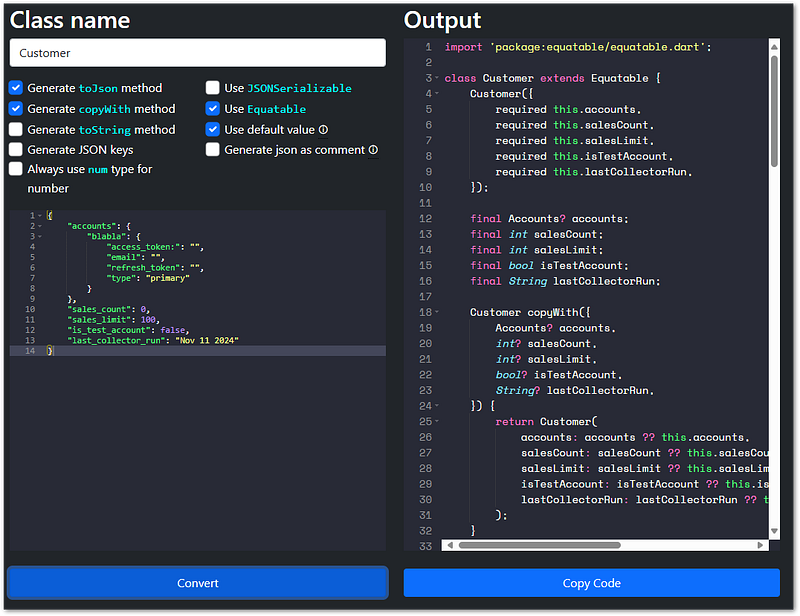Click info icon beside Generate json as comment

click(x=373, y=150)
